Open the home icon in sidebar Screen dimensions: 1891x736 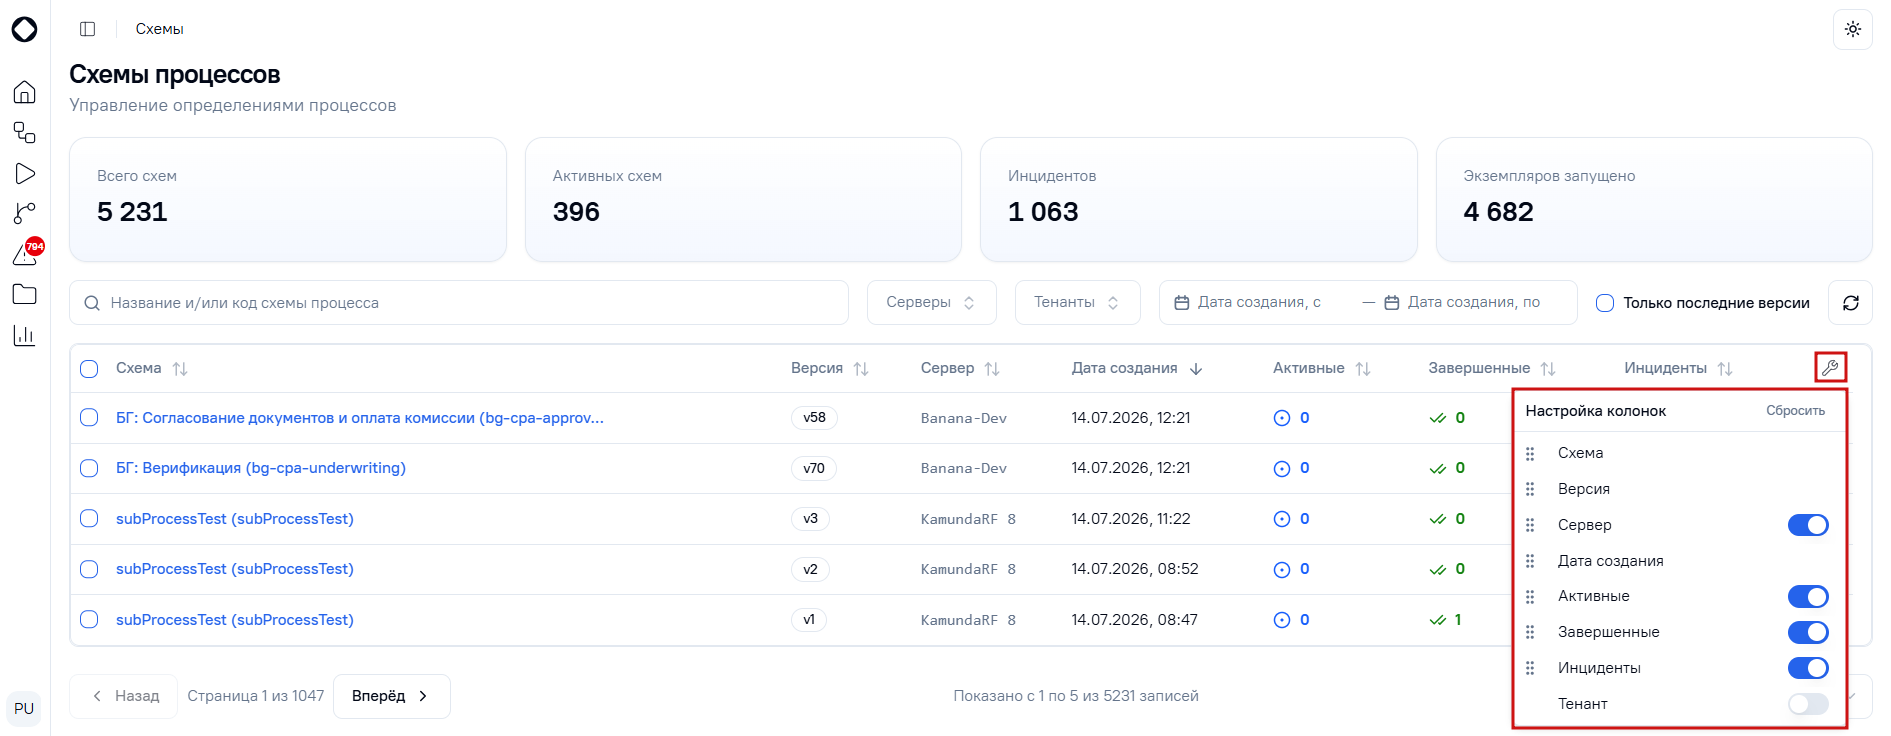(25, 92)
